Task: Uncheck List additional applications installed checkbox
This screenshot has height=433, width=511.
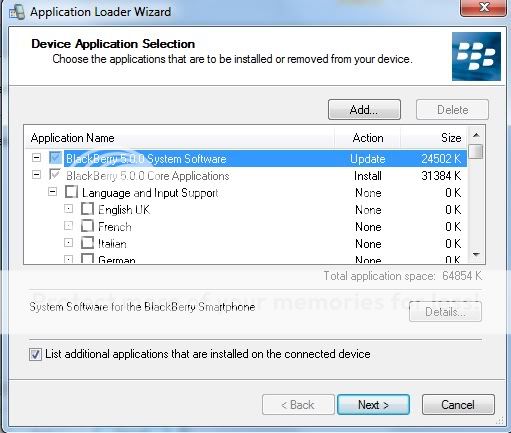Action: (35, 354)
